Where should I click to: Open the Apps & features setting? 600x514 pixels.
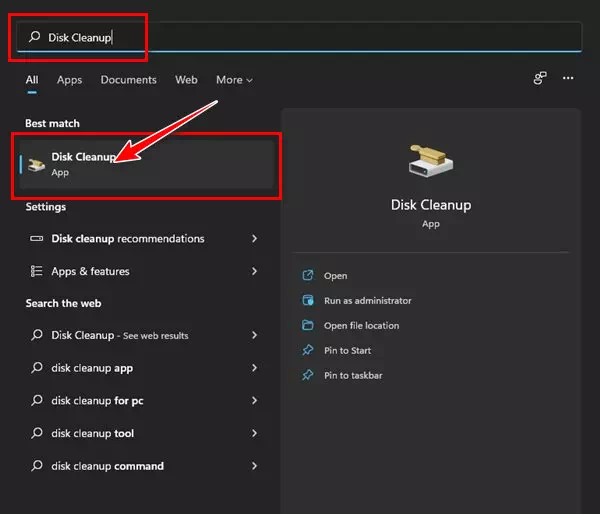(x=144, y=271)
